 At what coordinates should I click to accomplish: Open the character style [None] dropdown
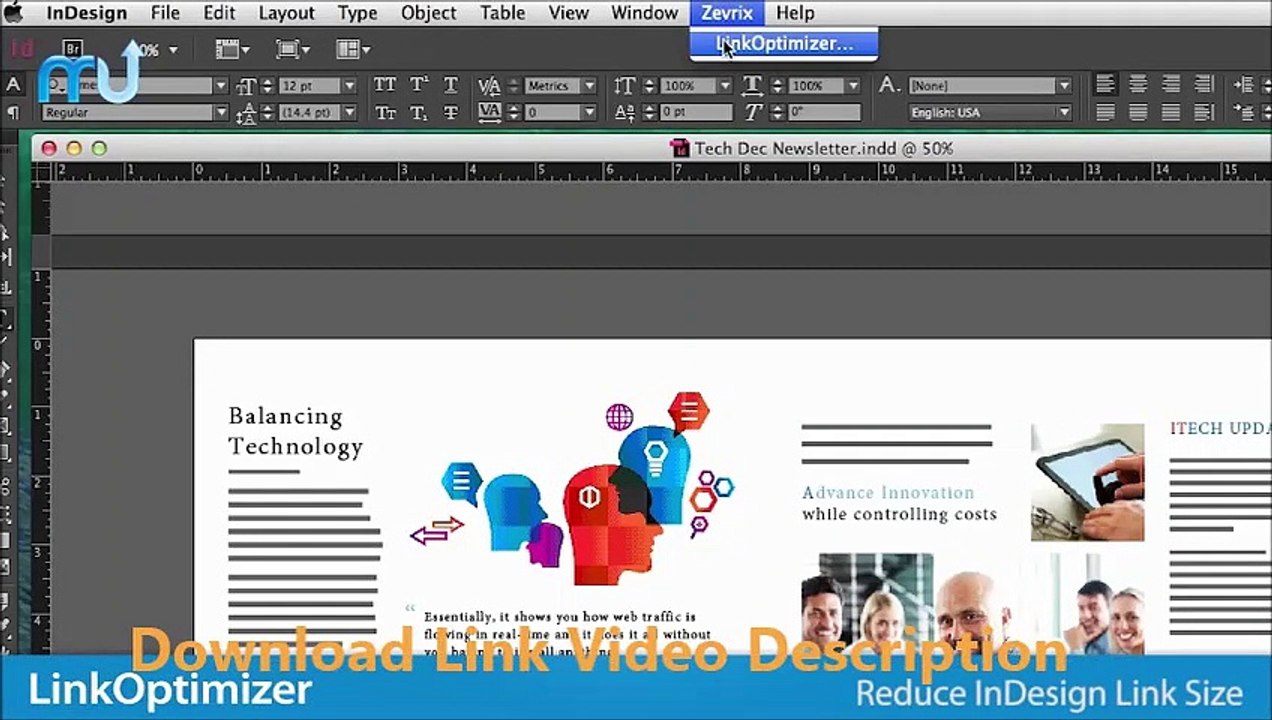pyautogui.click(x=1064, y=86)
